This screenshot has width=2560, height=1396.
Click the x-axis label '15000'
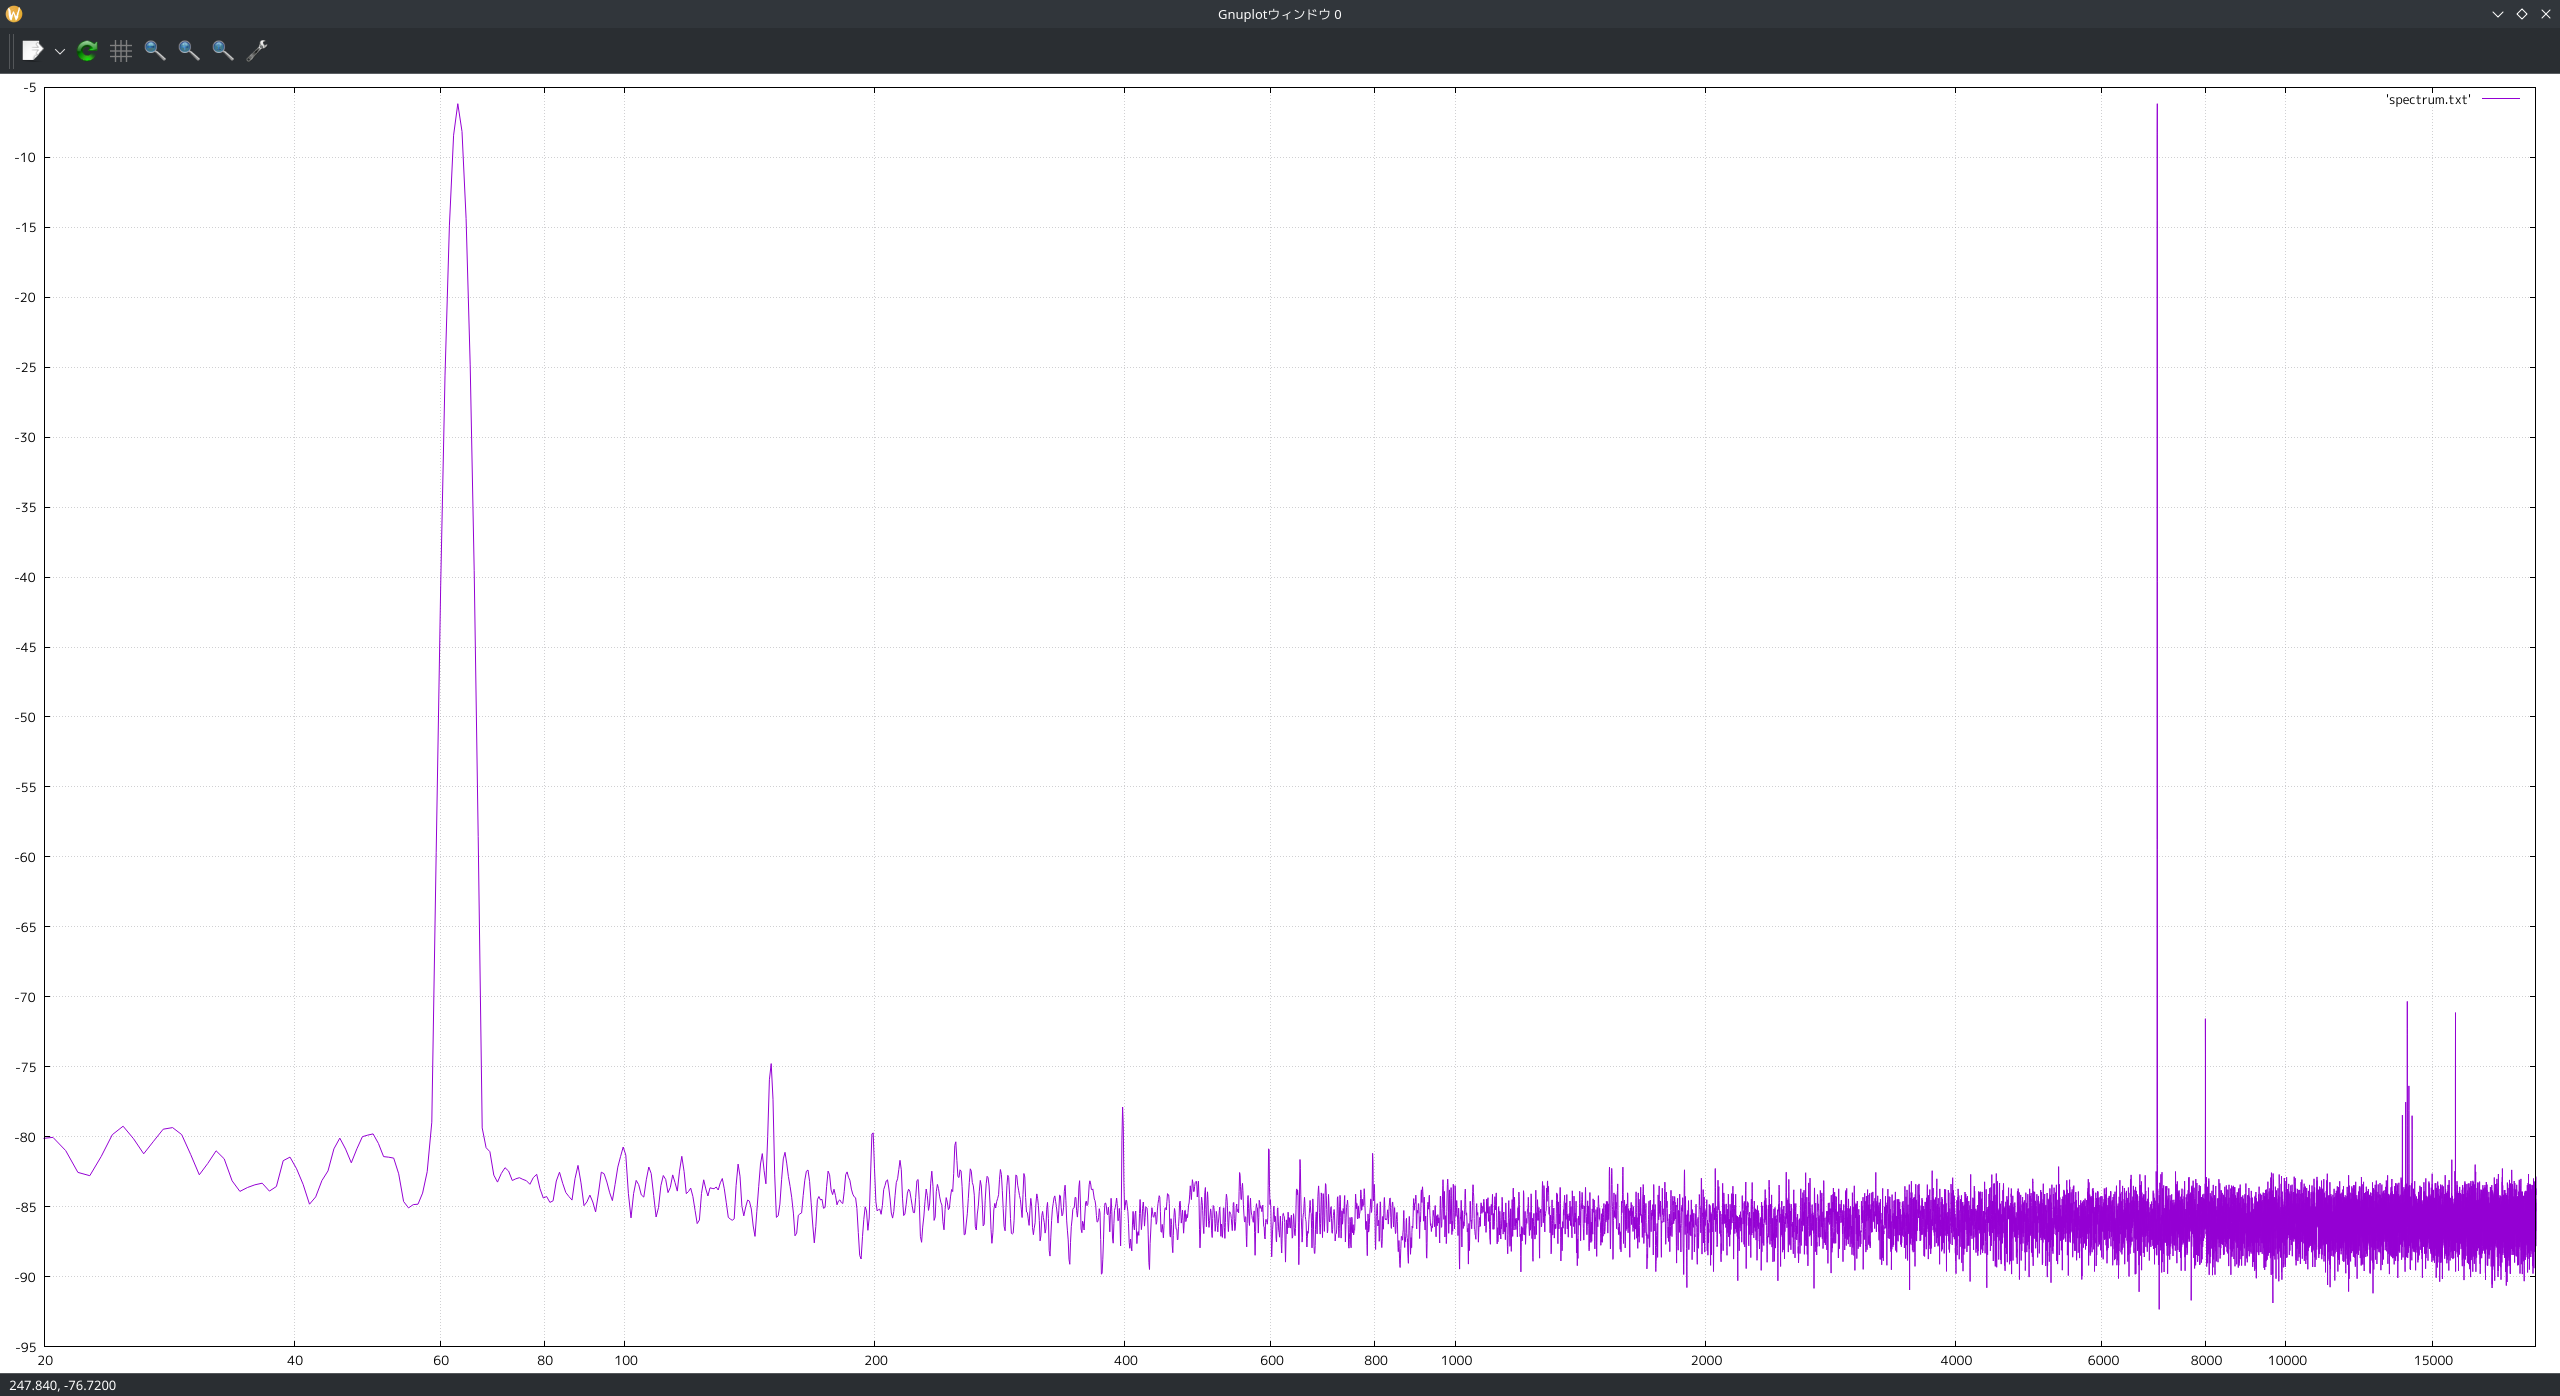tap(2433, 1360)
